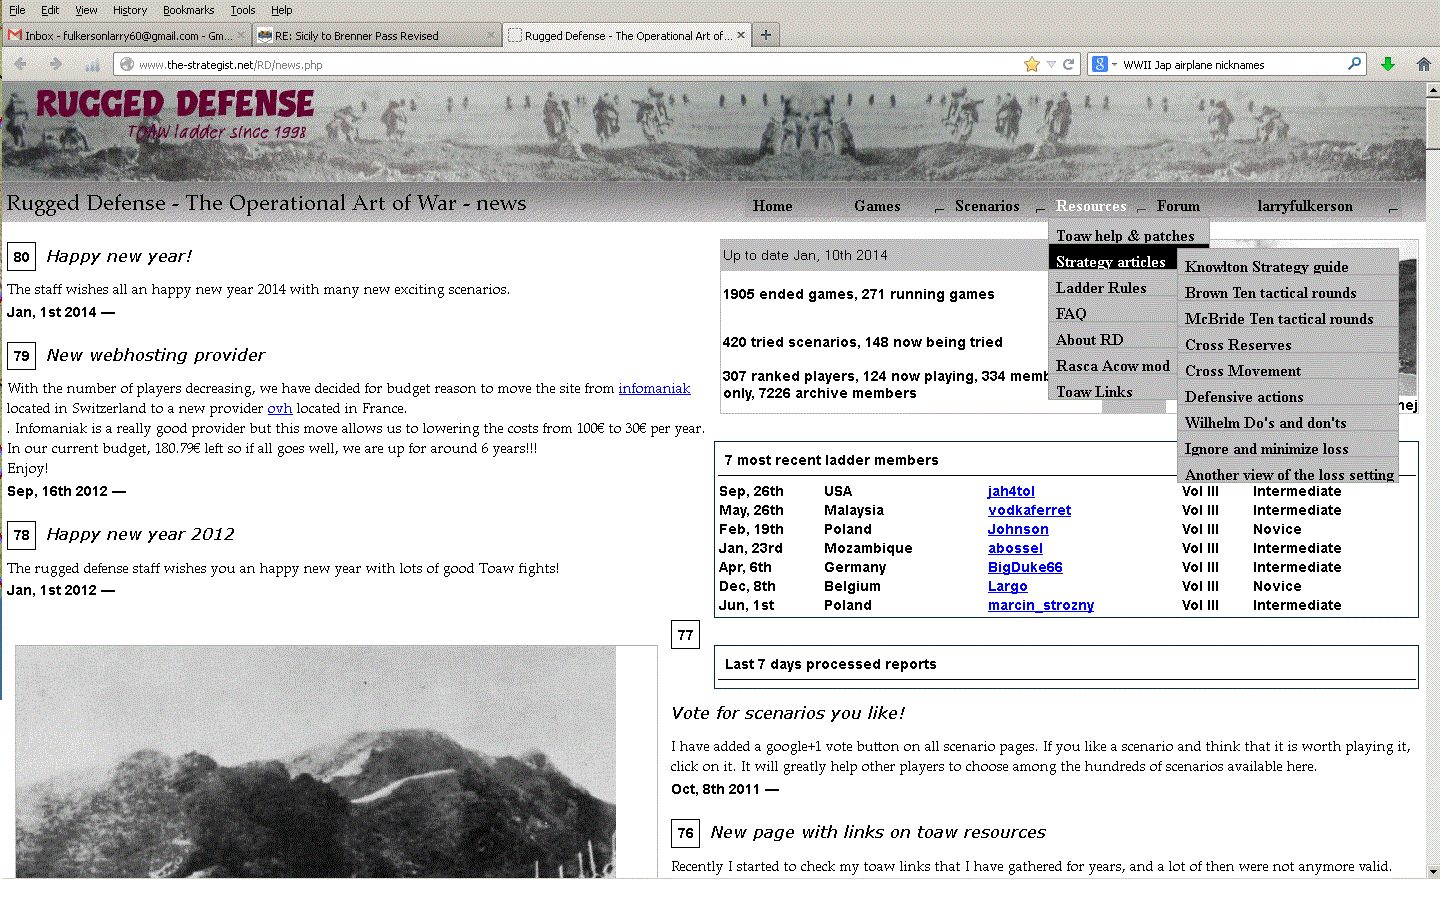Viewport: 1440px width, 900px height.
Task: Close the RE: Sicily to Brenner Pass tab
Action: (491, 35)
